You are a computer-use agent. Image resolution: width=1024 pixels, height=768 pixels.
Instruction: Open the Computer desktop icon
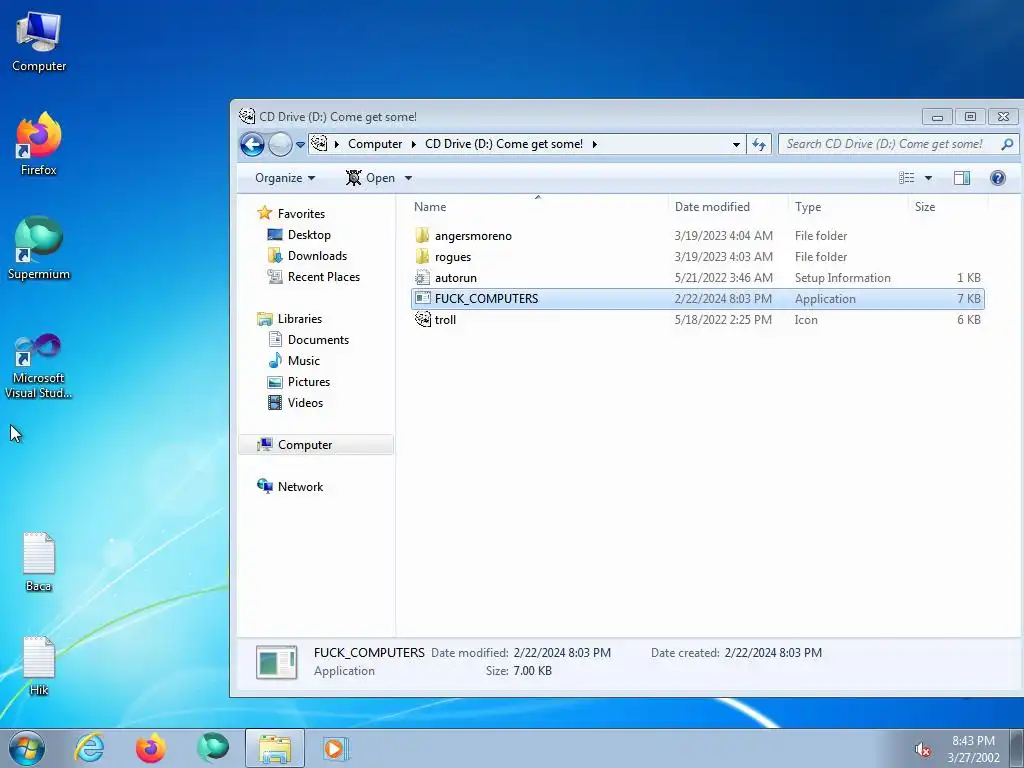point(39,41)
